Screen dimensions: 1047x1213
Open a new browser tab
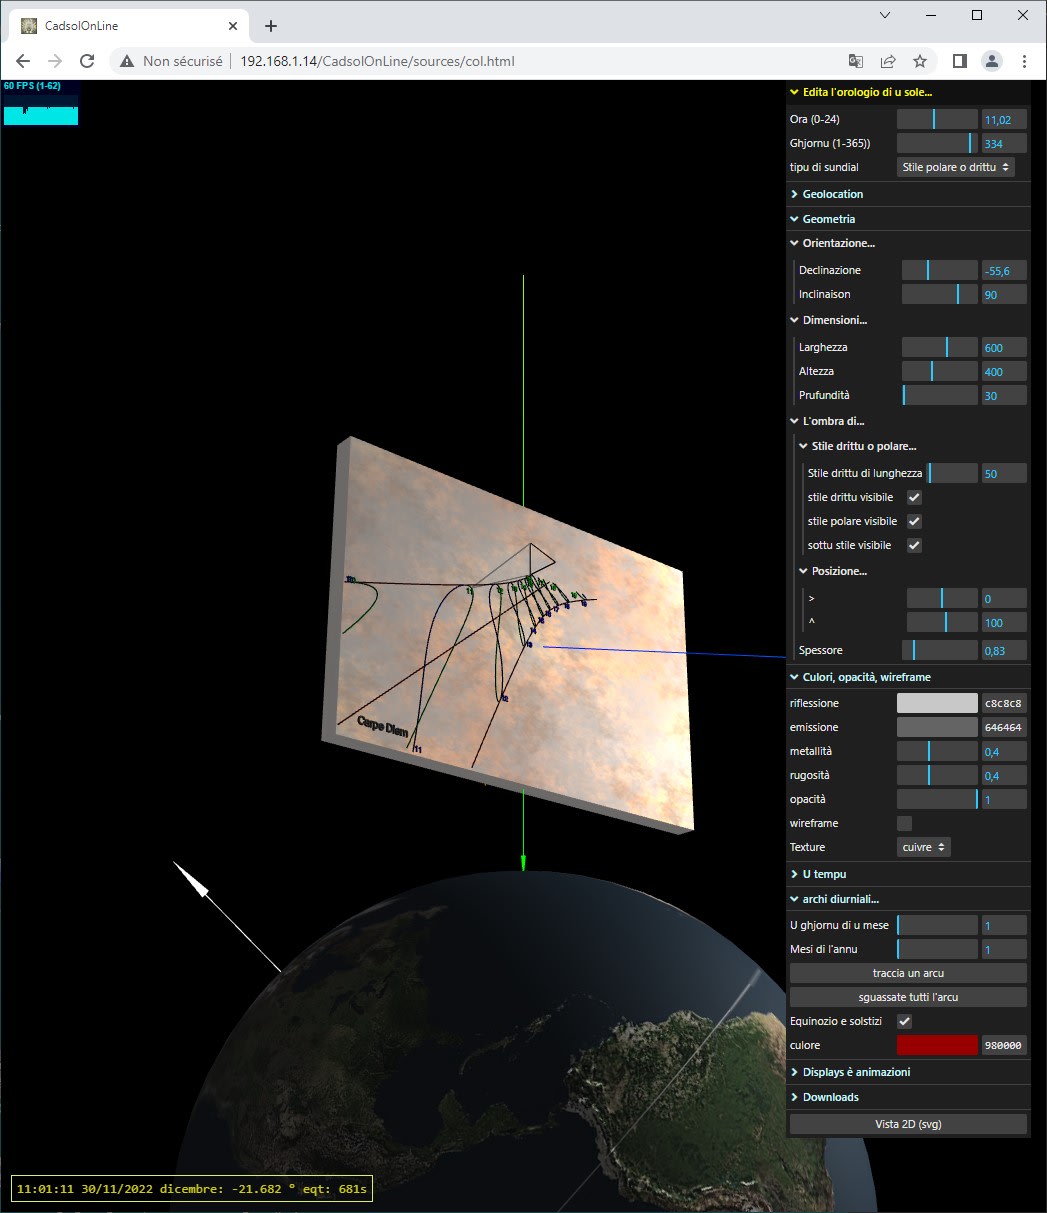271,26
